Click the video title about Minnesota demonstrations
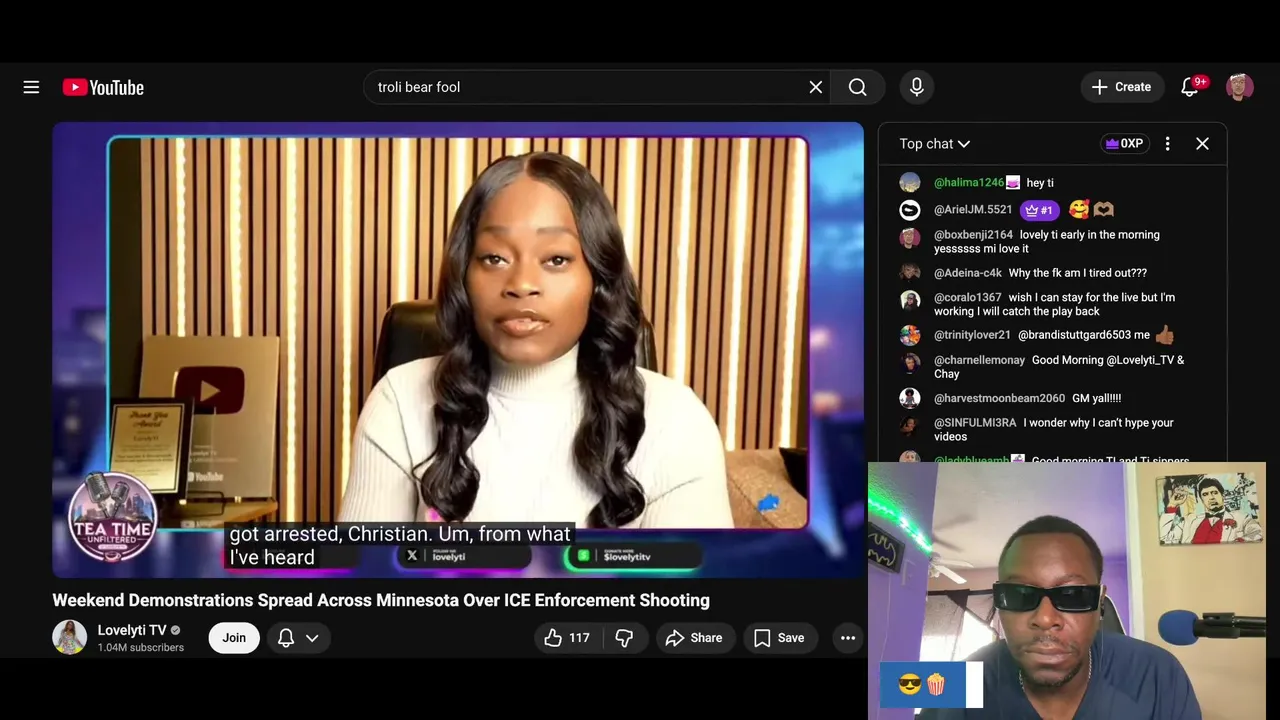This screenshot has width=1280, height=720. 381,600
